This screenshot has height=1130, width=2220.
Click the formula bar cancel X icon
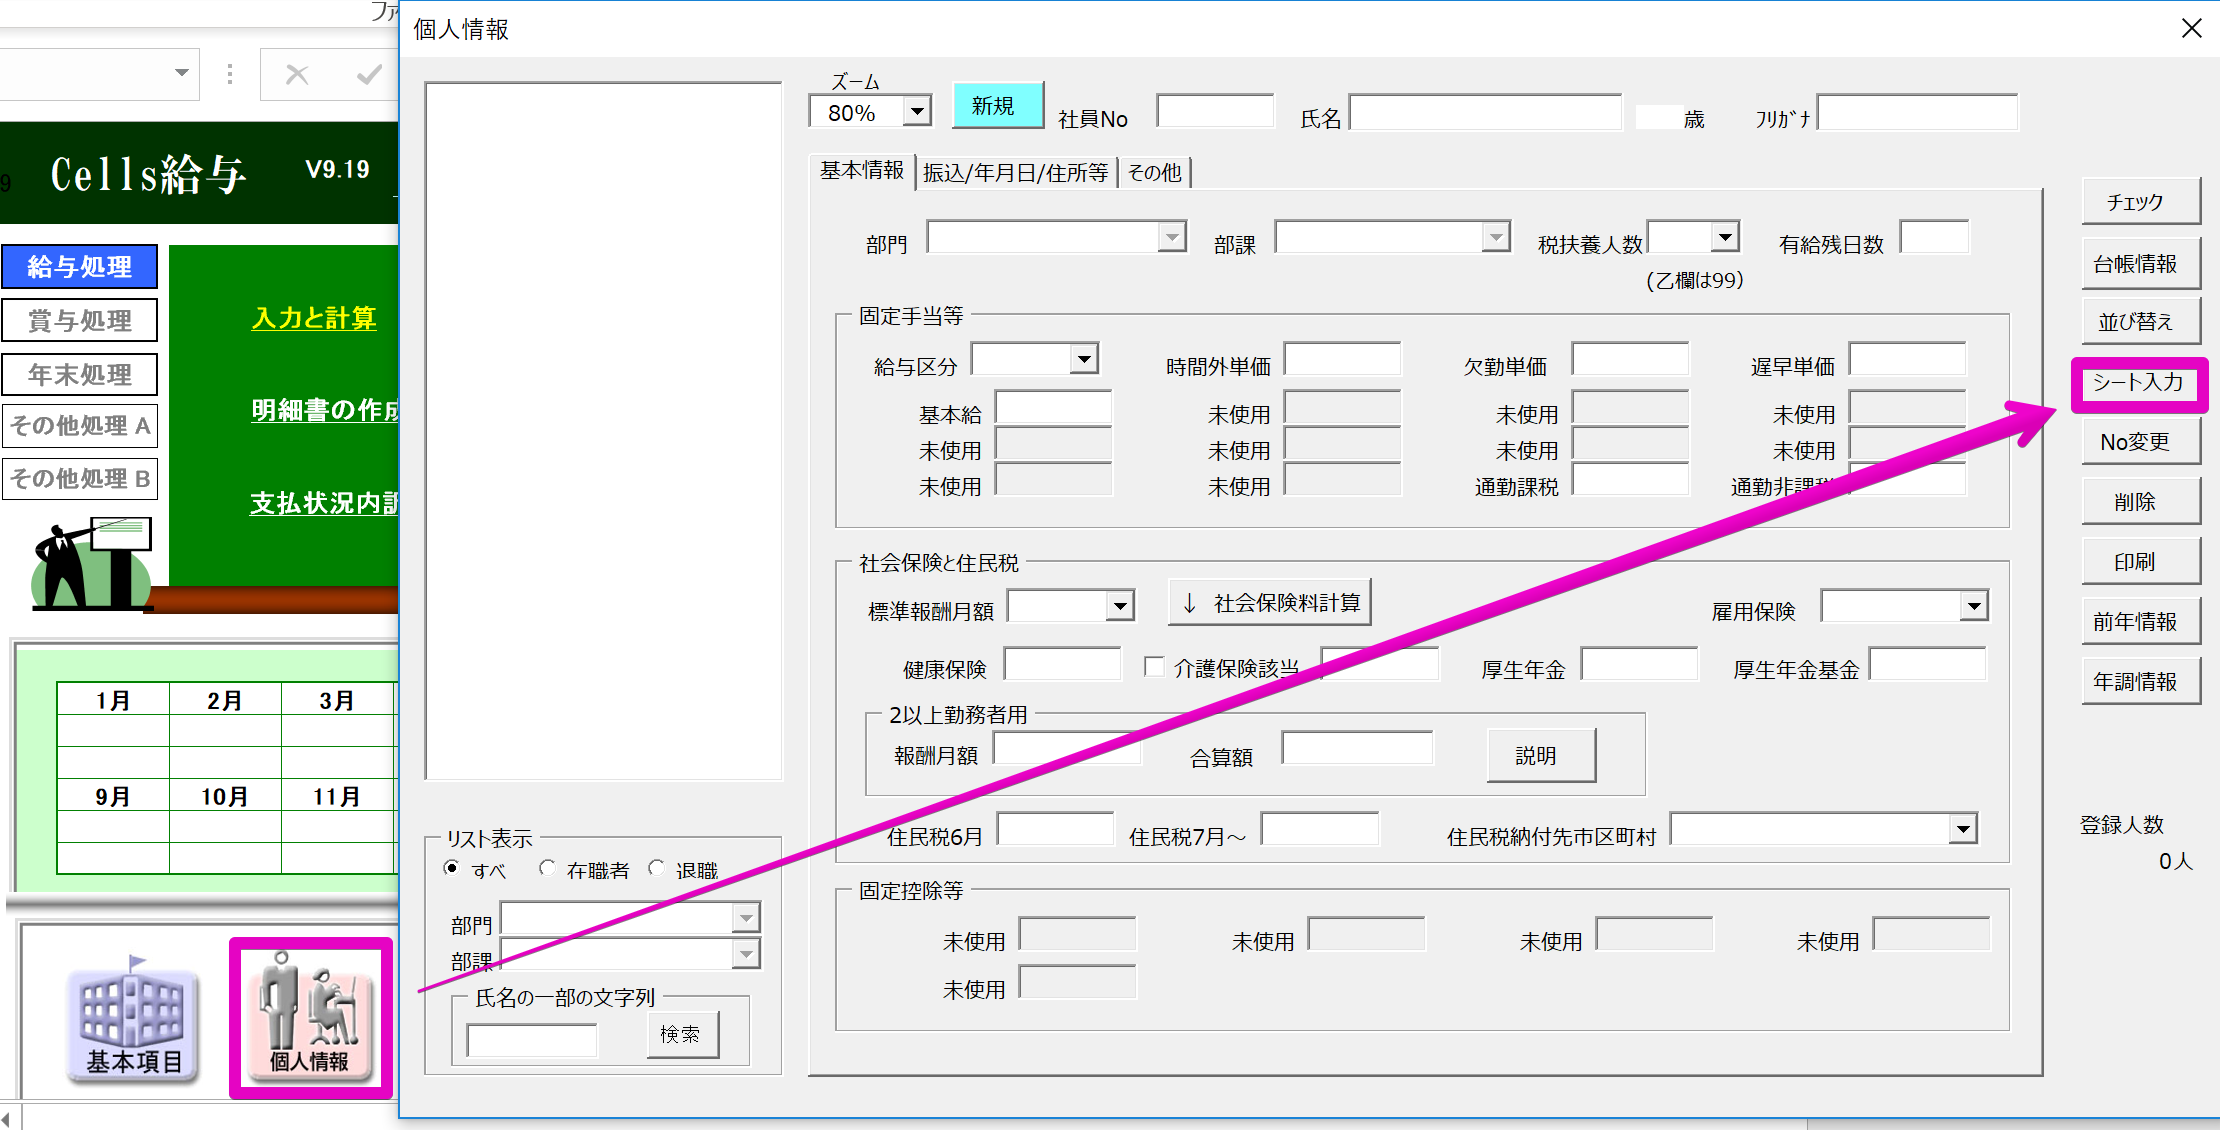click(297, 74)
